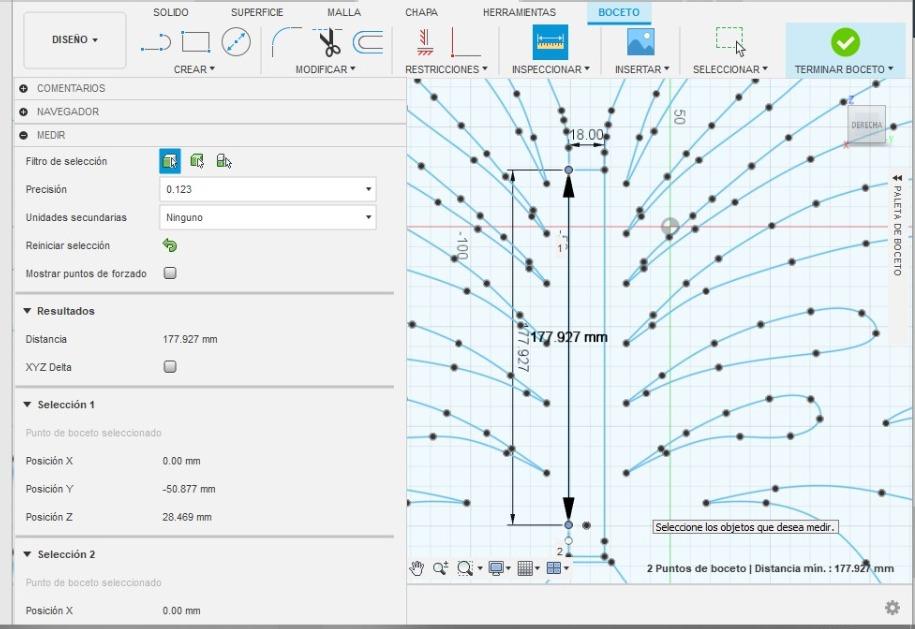Click the DERECHA view cube face
The height and width of the screenshot is (629, 915).
pyautogui.click(x=867, y=124)
